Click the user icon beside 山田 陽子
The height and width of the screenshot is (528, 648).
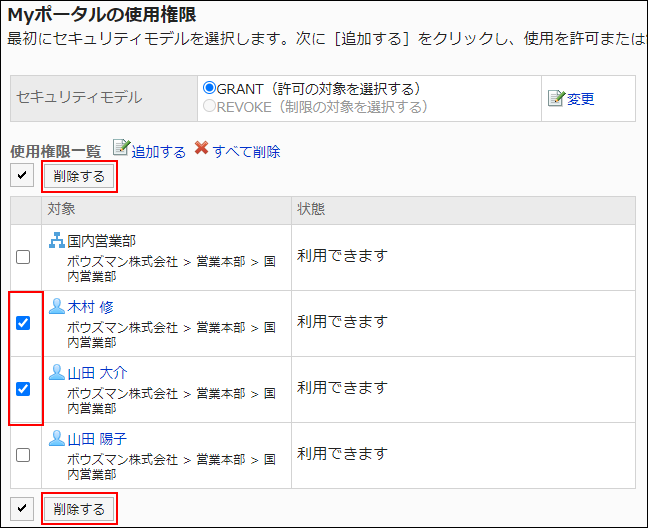[57, 438]
